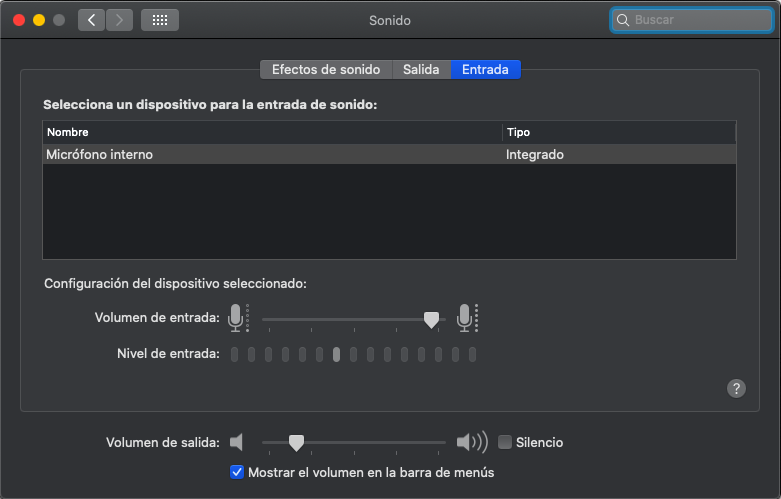
Task: Click the Volumen de salida slider thumb
Action: tap(296, 442)
